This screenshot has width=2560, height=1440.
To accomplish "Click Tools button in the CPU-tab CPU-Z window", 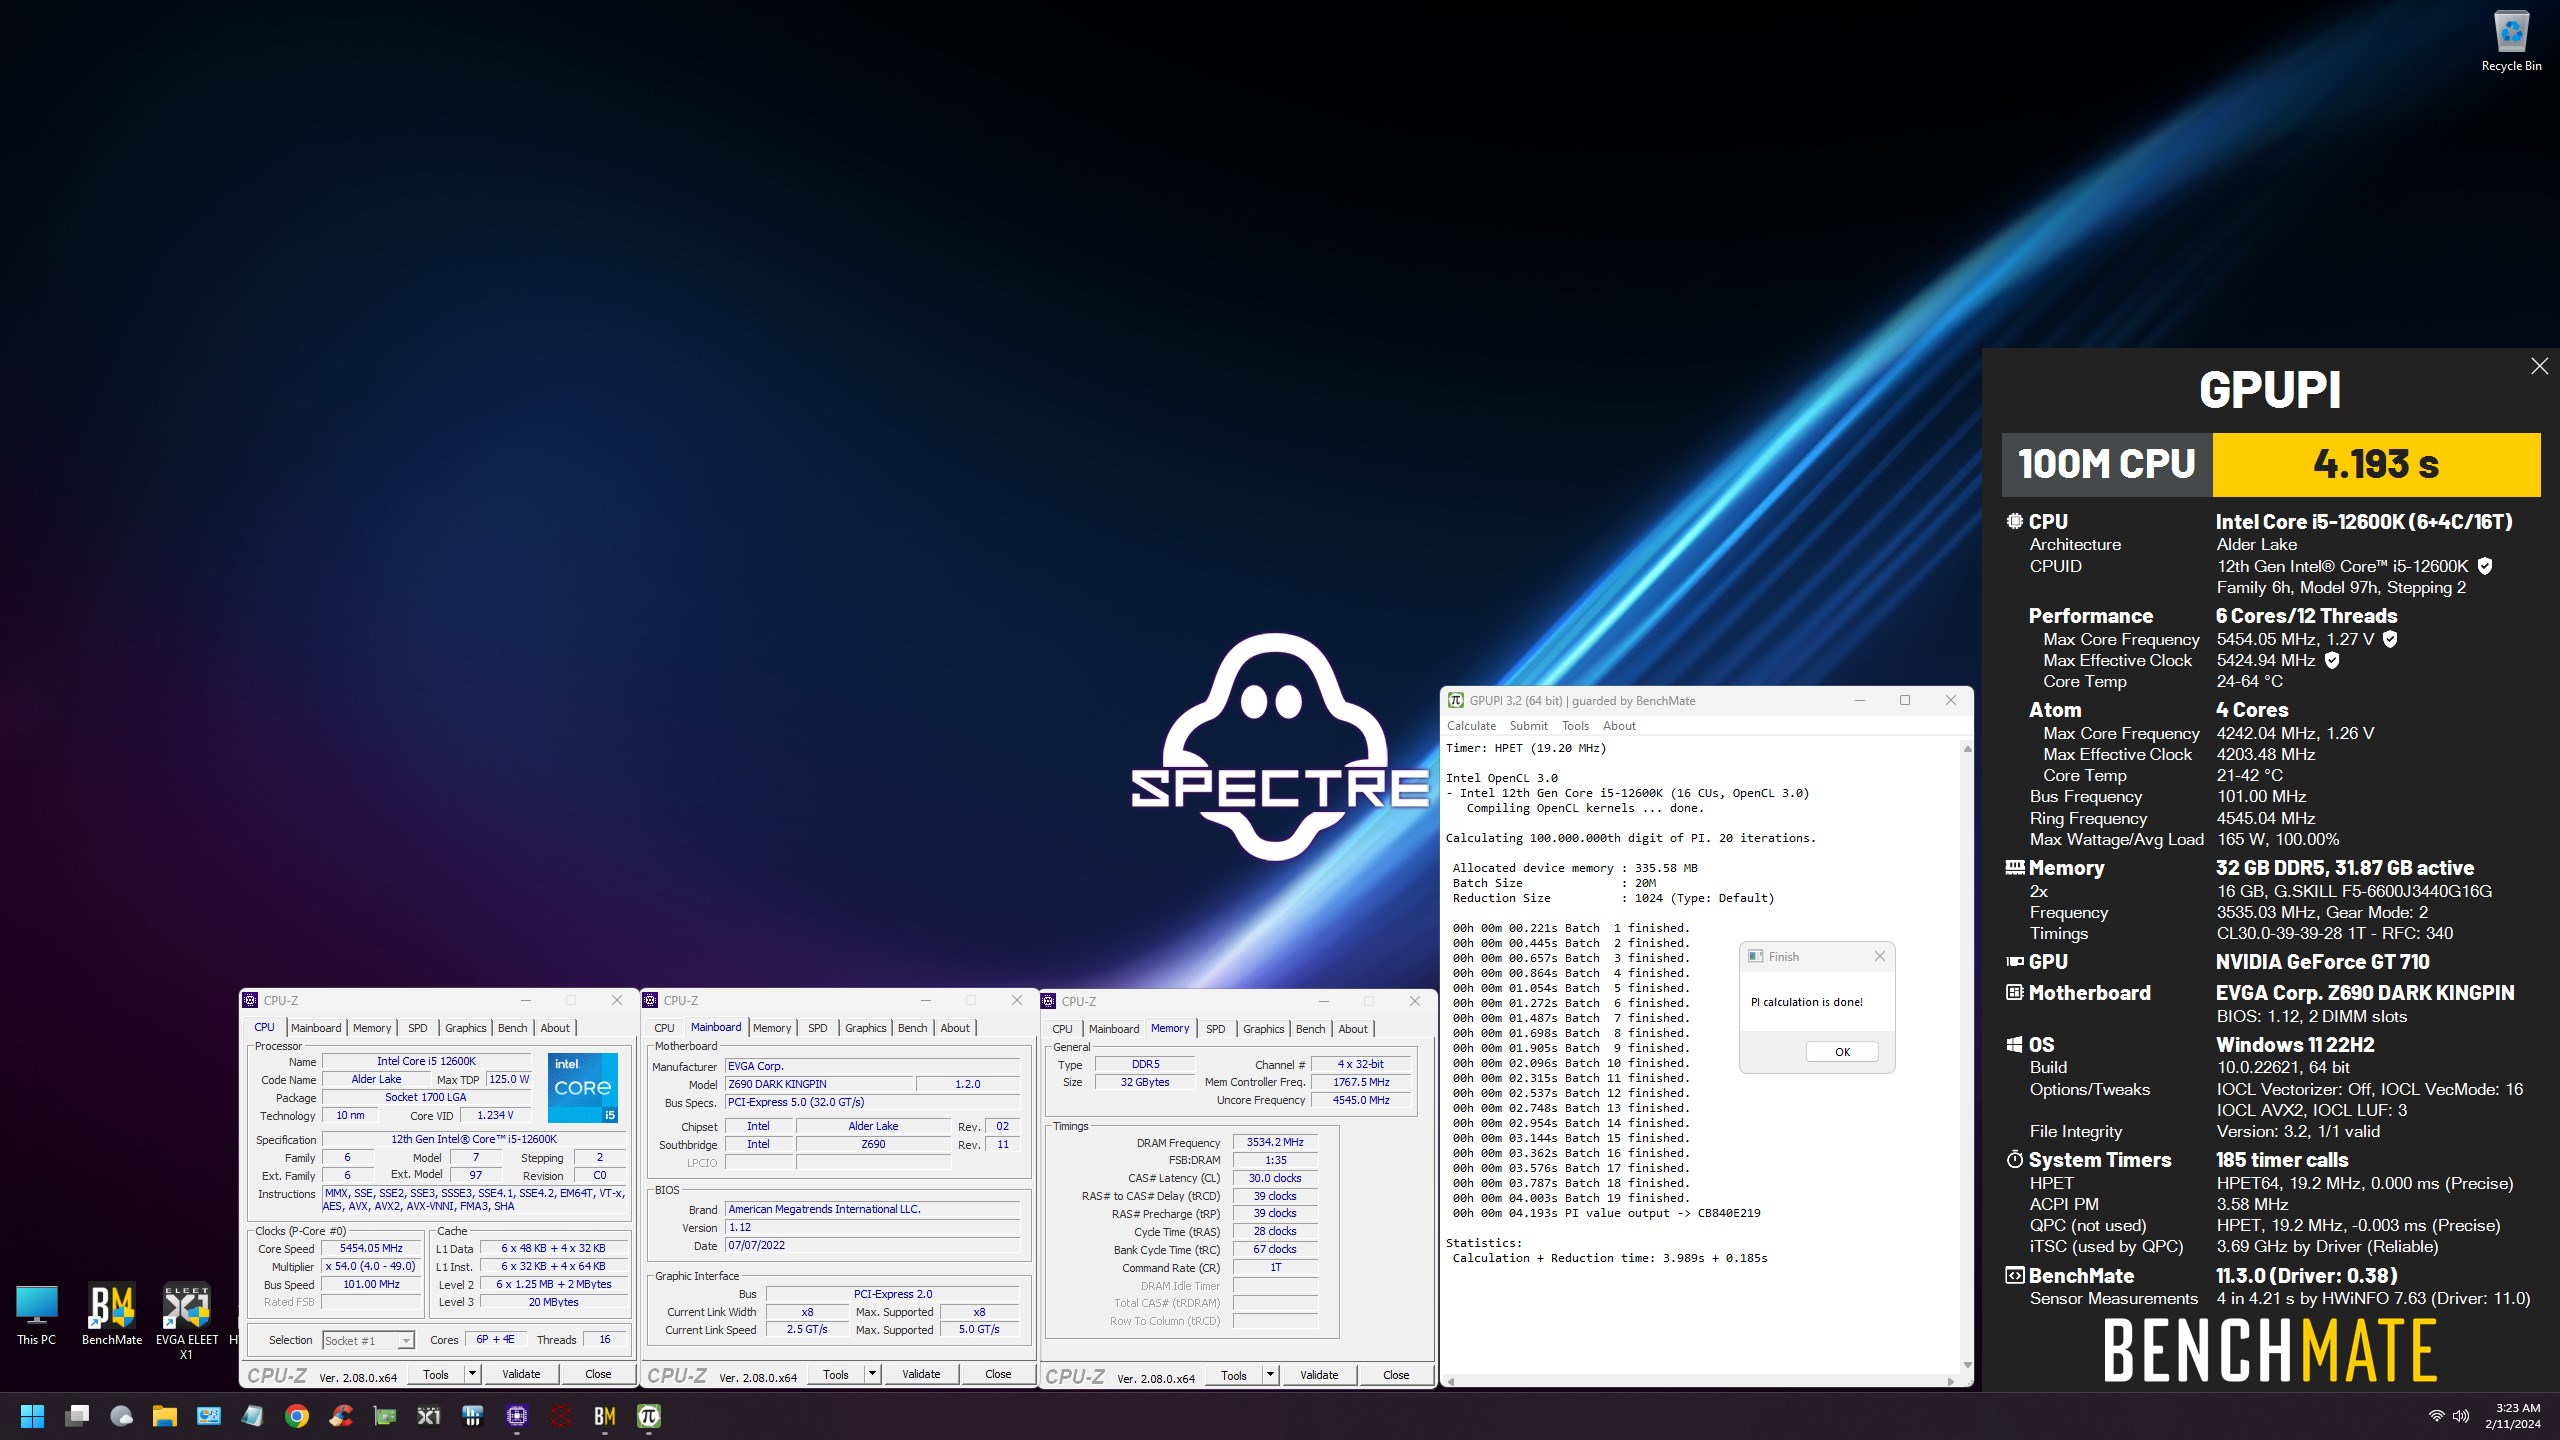I will pyautogui.click(x=436, y=1374).
